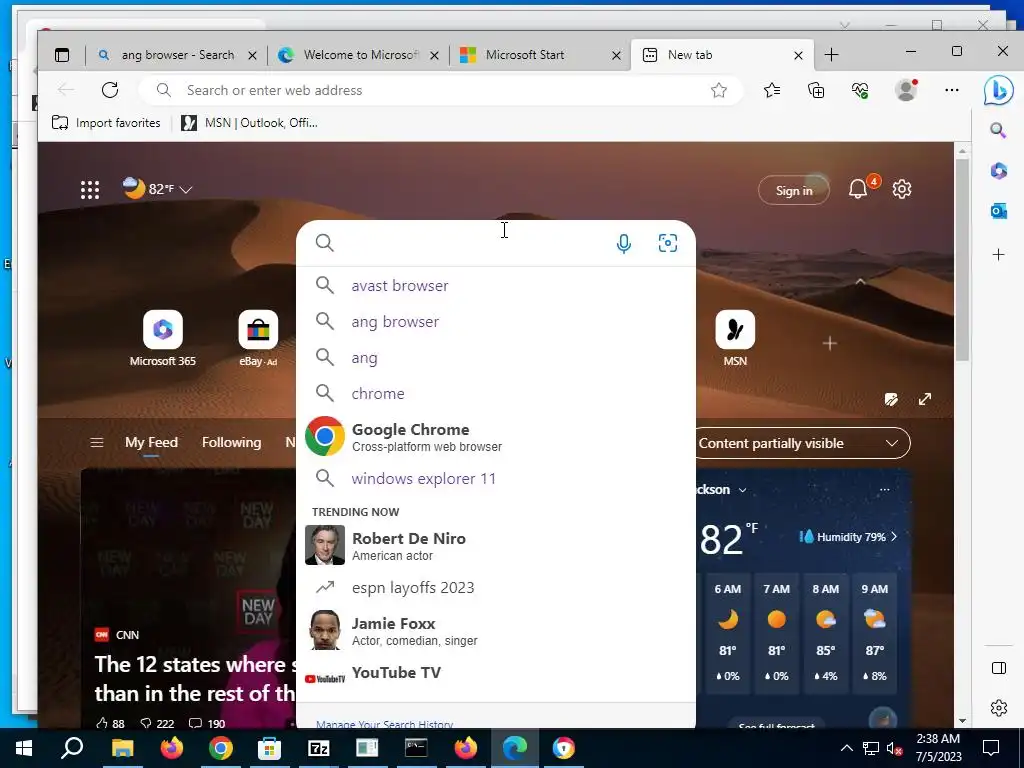Open Windows Start menu button
Image resolution: width=1024 pixels, height=768 pixels.
click(24, 748)
